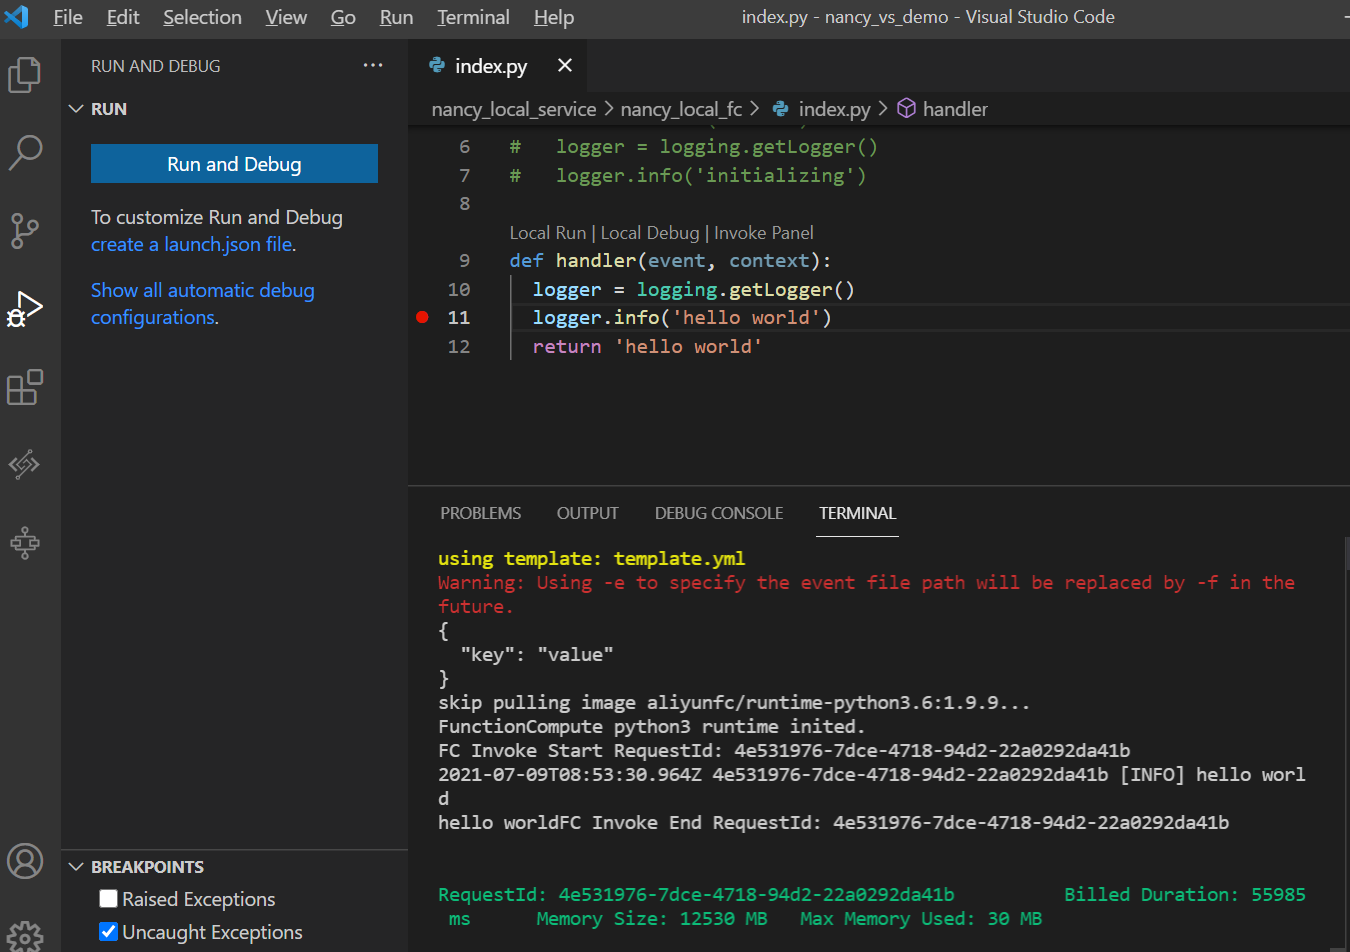Switch to the DEBUG CONSOLE tab

[718, 513]
